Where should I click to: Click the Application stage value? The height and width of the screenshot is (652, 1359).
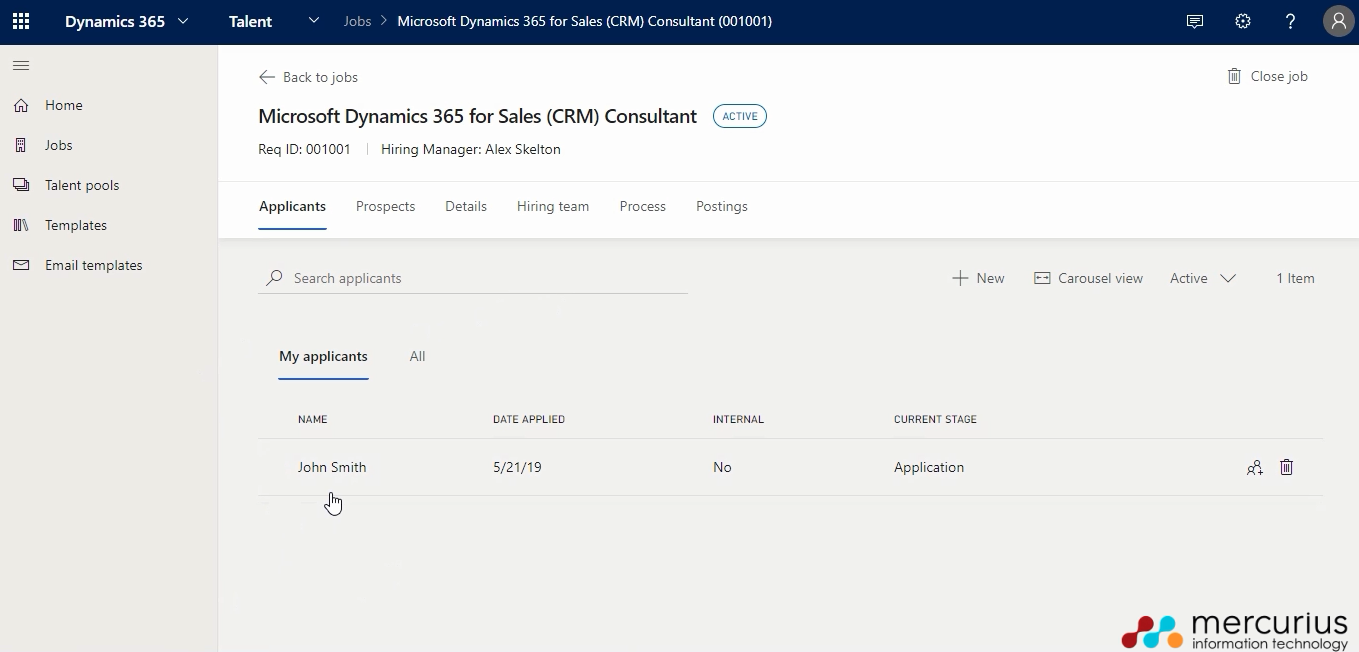929,467
